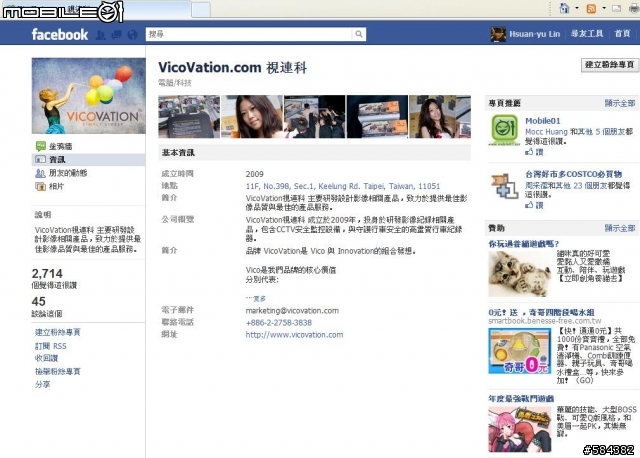Click 2,714 likes count
Image resolution: width=640 pixels, height=458 pixels.
pyautogui.click(x=47, y=273)
